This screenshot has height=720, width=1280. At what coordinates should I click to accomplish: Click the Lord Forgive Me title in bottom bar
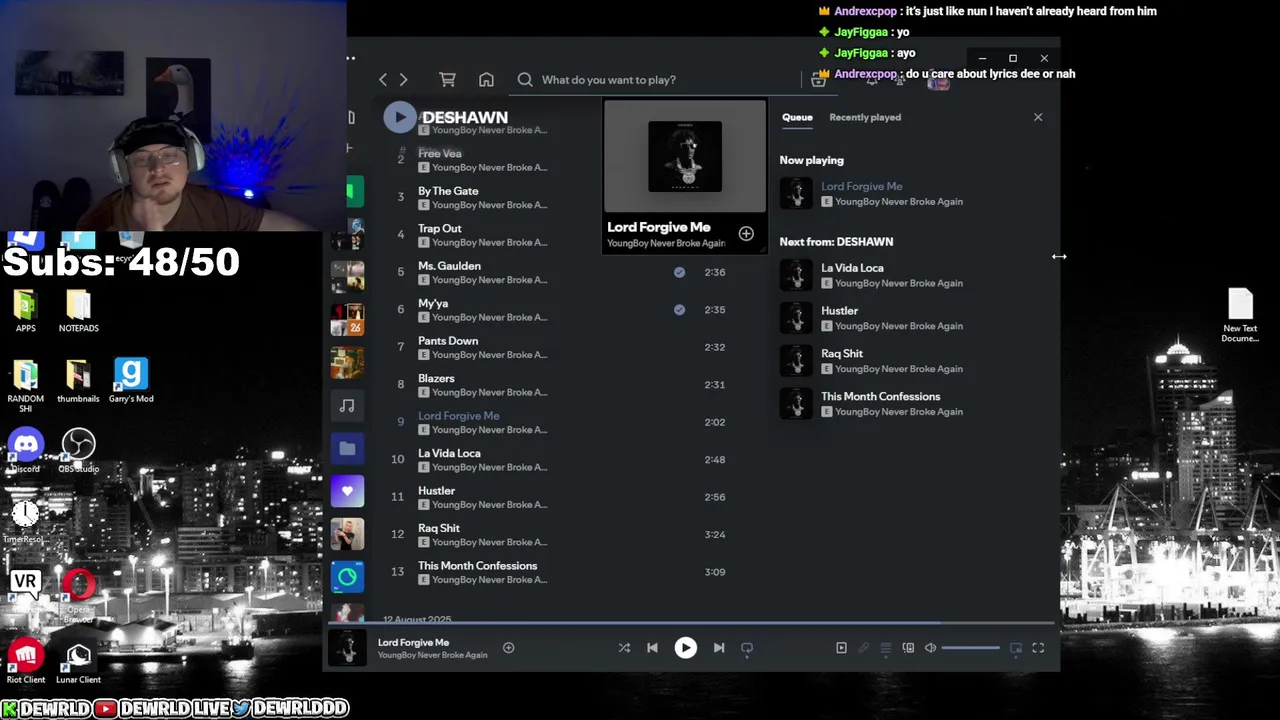tap(413, 642)
